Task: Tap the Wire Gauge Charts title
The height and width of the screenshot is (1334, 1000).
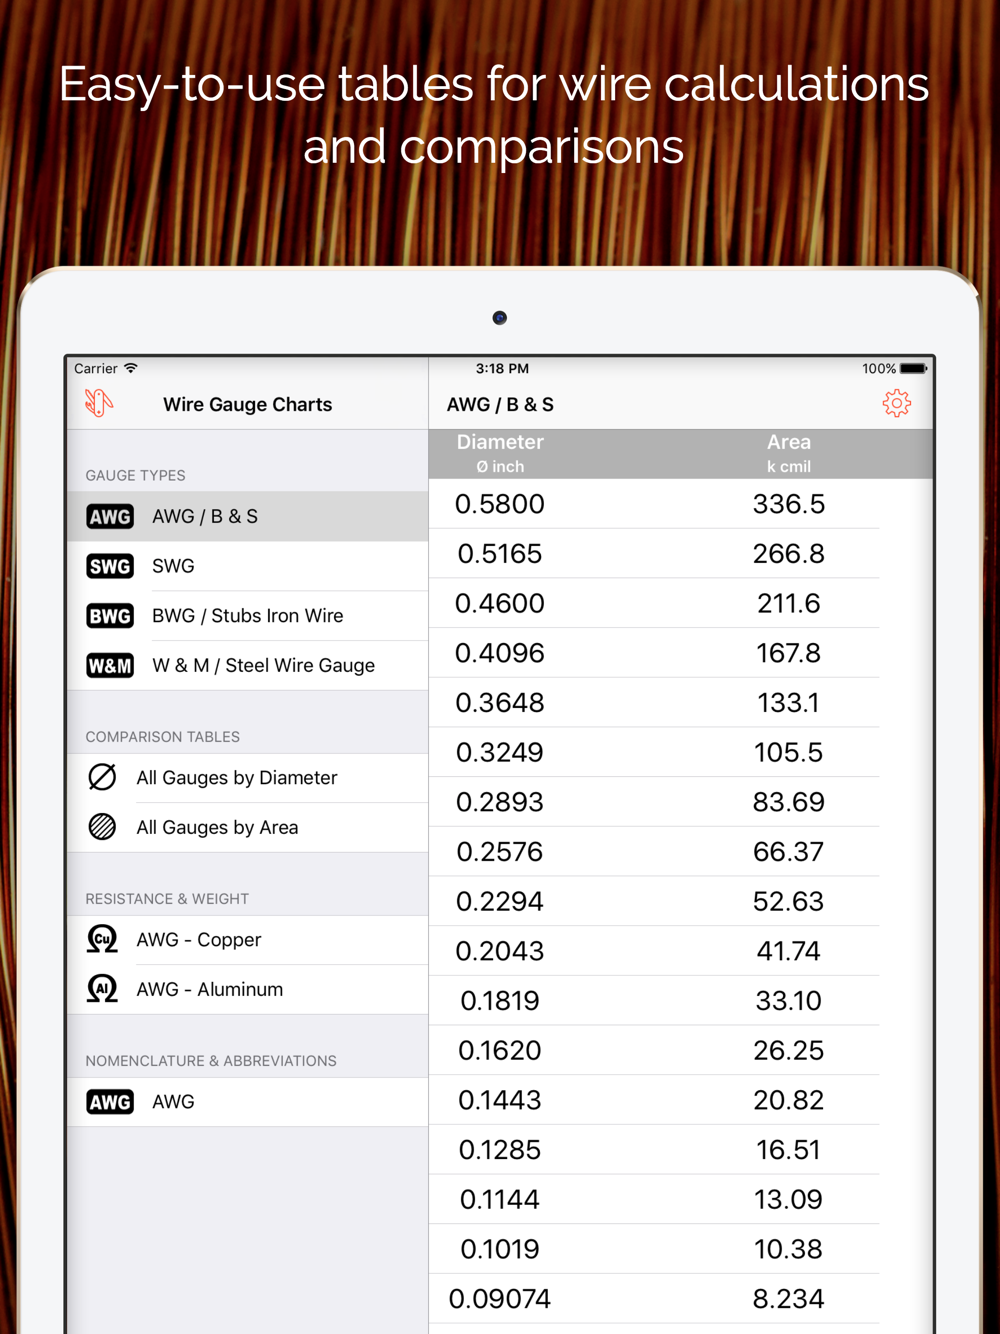Action: click(248, 404)
